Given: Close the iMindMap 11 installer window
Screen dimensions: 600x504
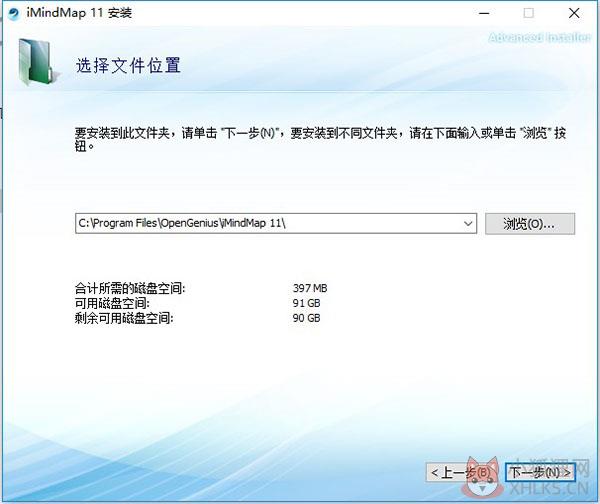Looking at the screenshot, I should pos(574,13).
